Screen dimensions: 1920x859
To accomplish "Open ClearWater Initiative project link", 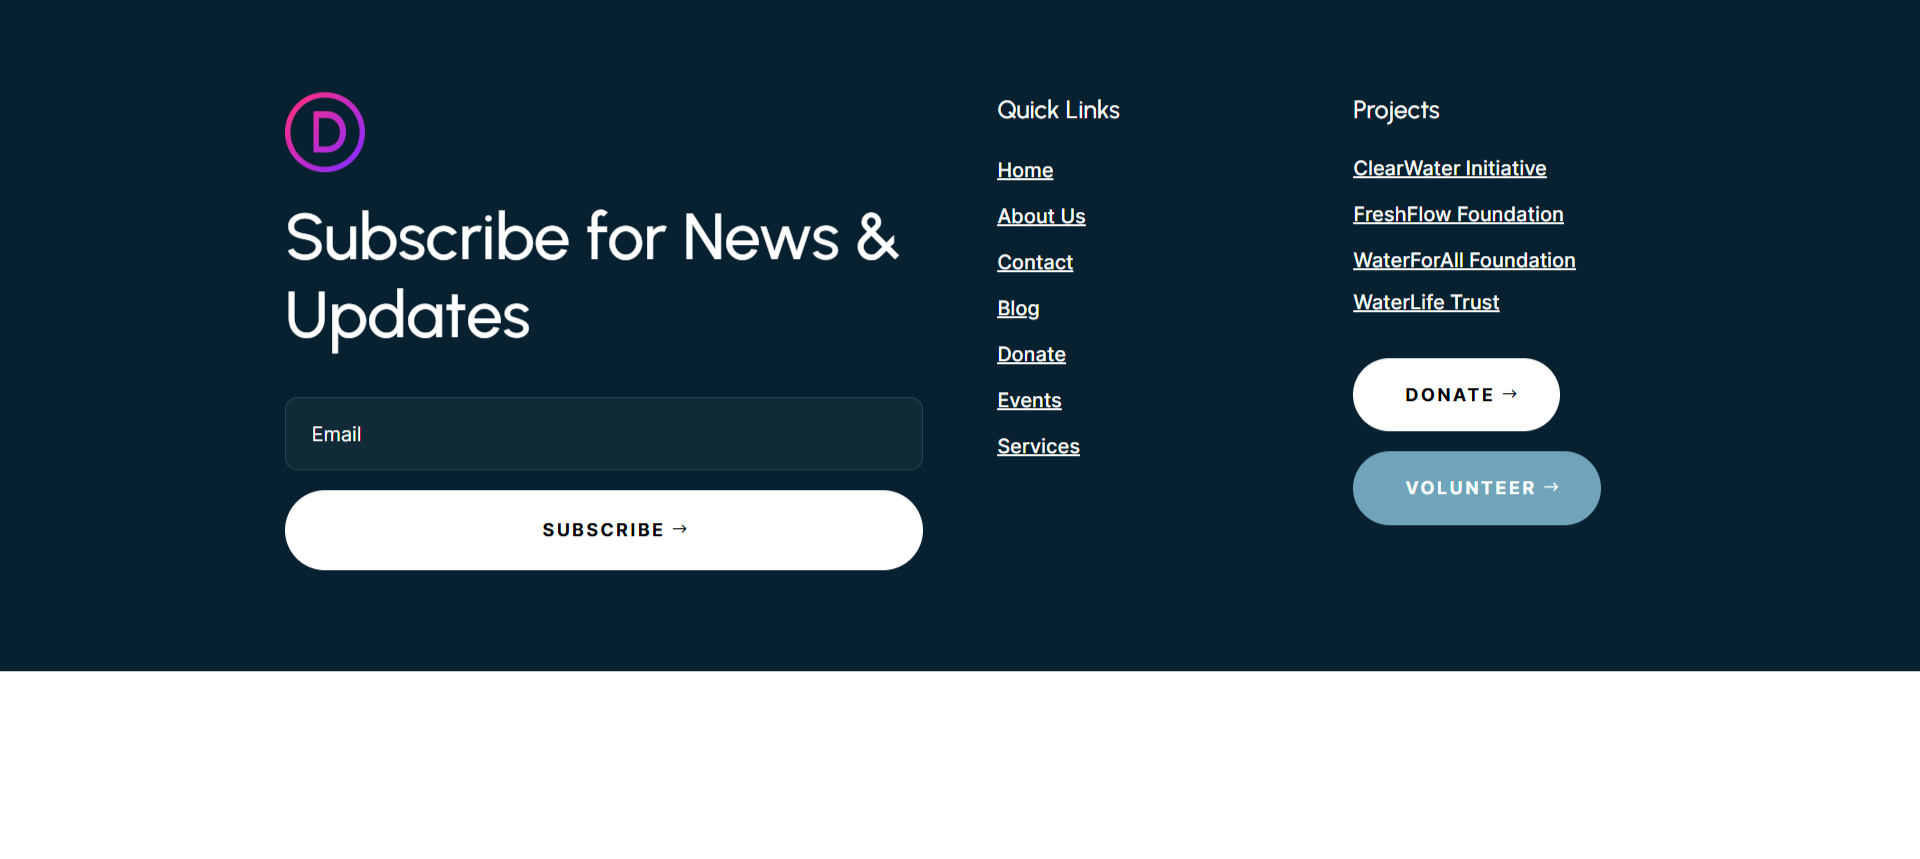I will (x=1449, y=168).
